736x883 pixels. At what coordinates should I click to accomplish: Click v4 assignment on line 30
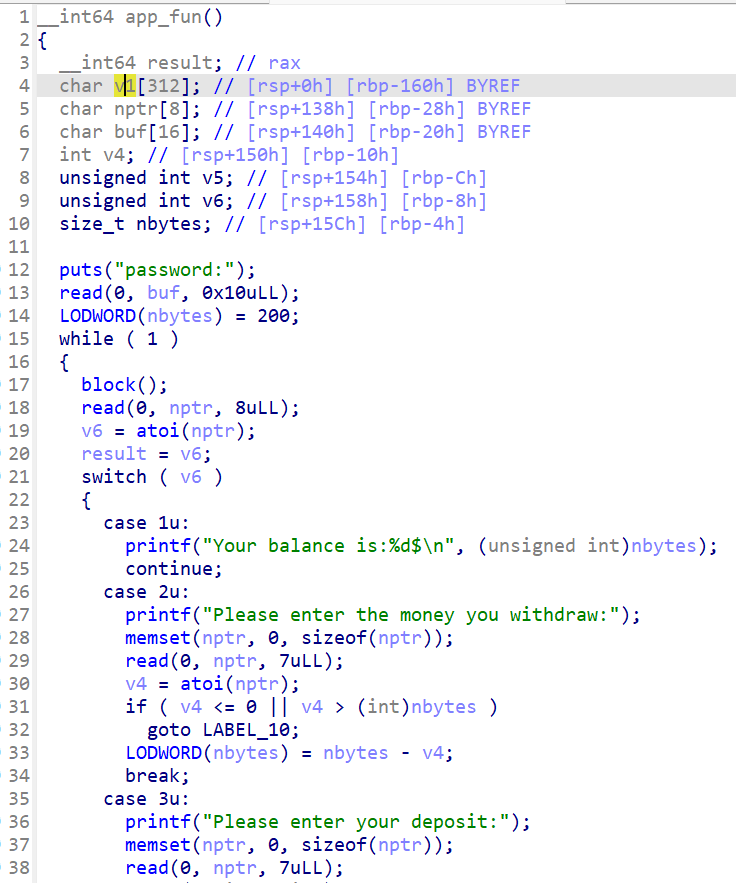click(x=136, y=684)
